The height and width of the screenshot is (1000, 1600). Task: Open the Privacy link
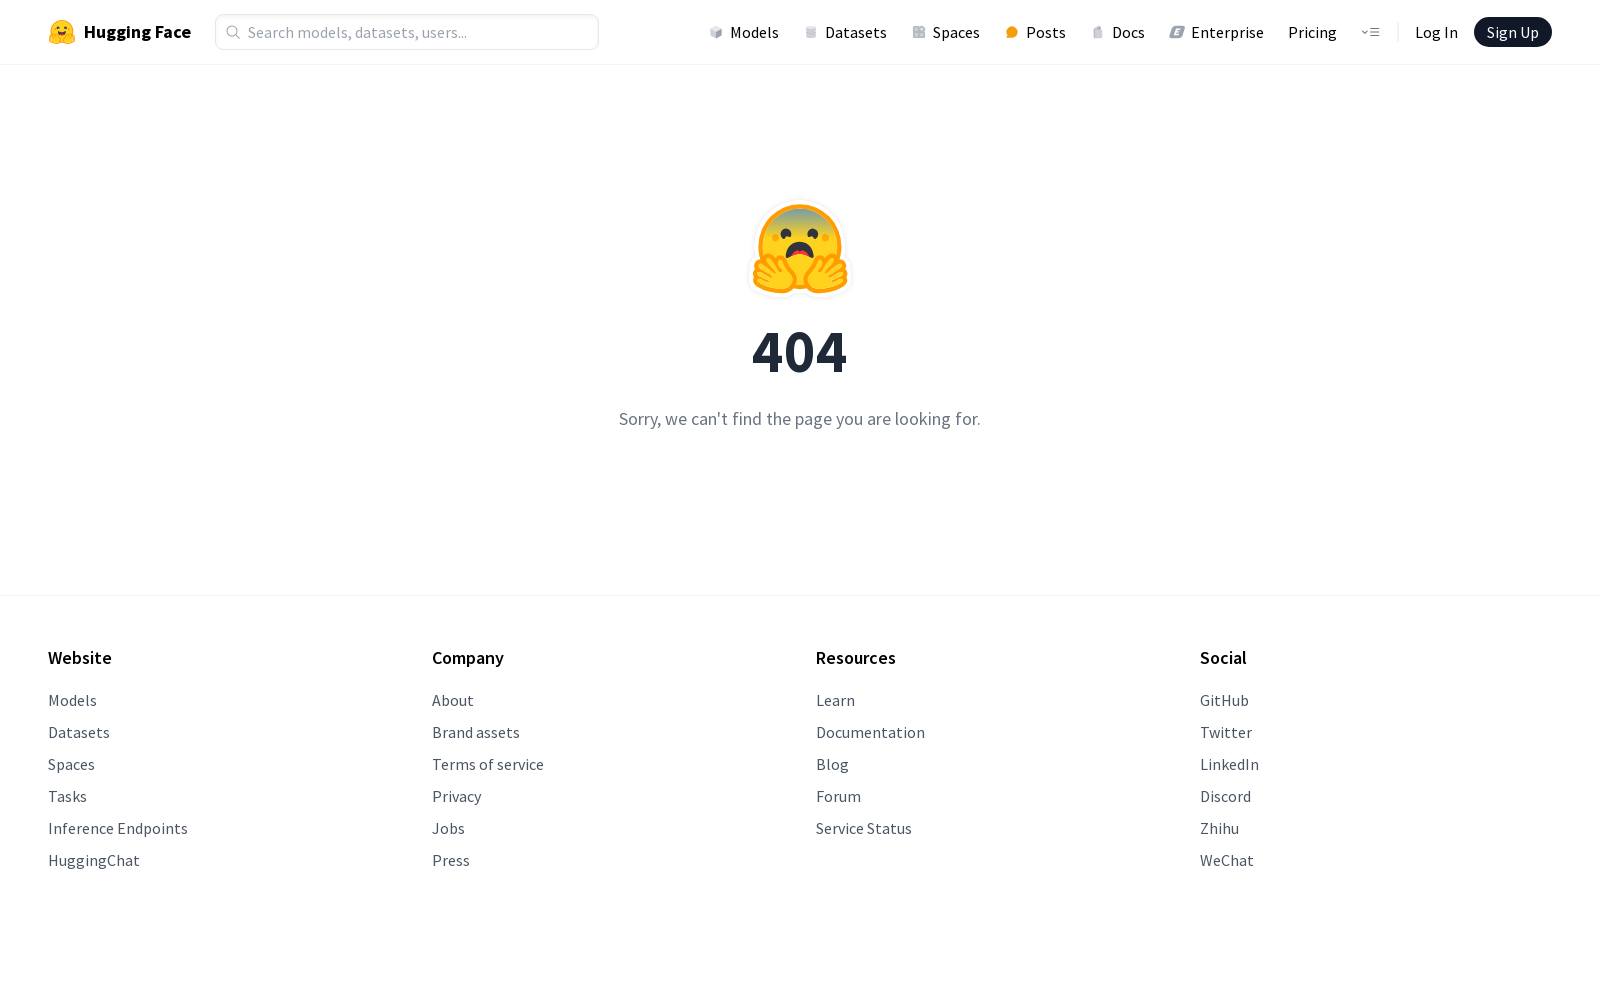[x=457, y=796]
